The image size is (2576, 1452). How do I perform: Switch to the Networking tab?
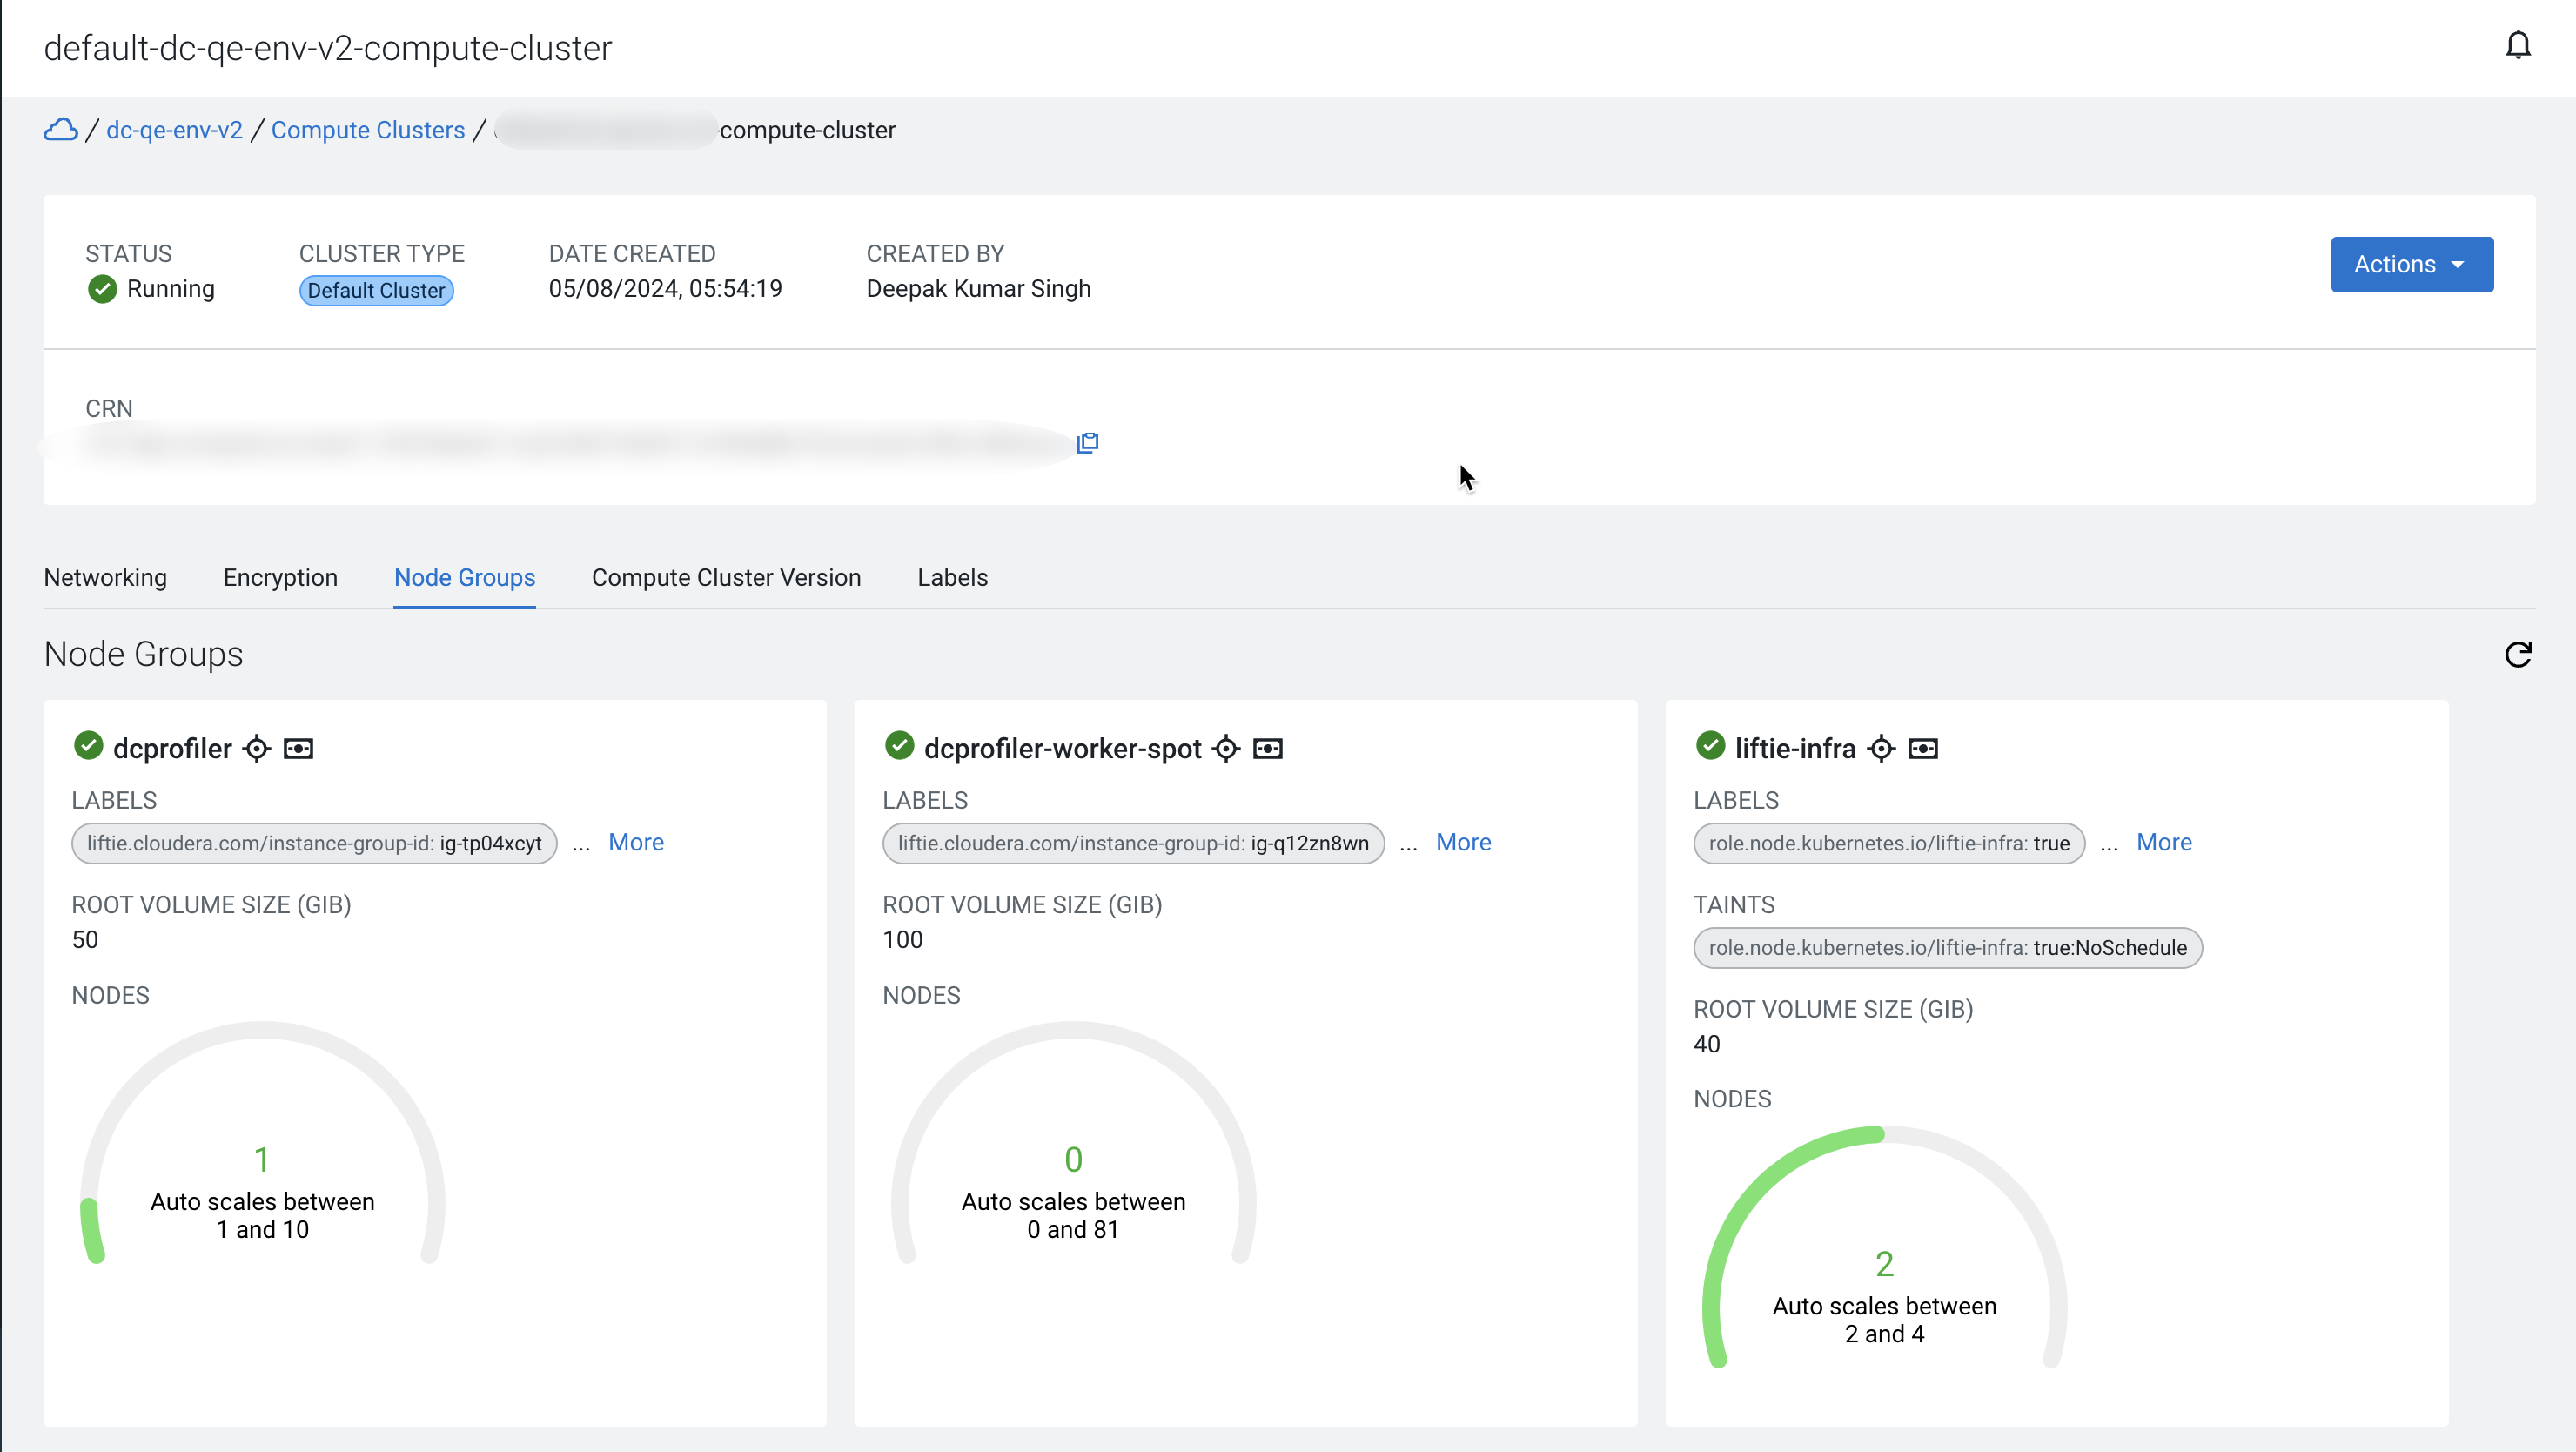(x=105, y=577)
